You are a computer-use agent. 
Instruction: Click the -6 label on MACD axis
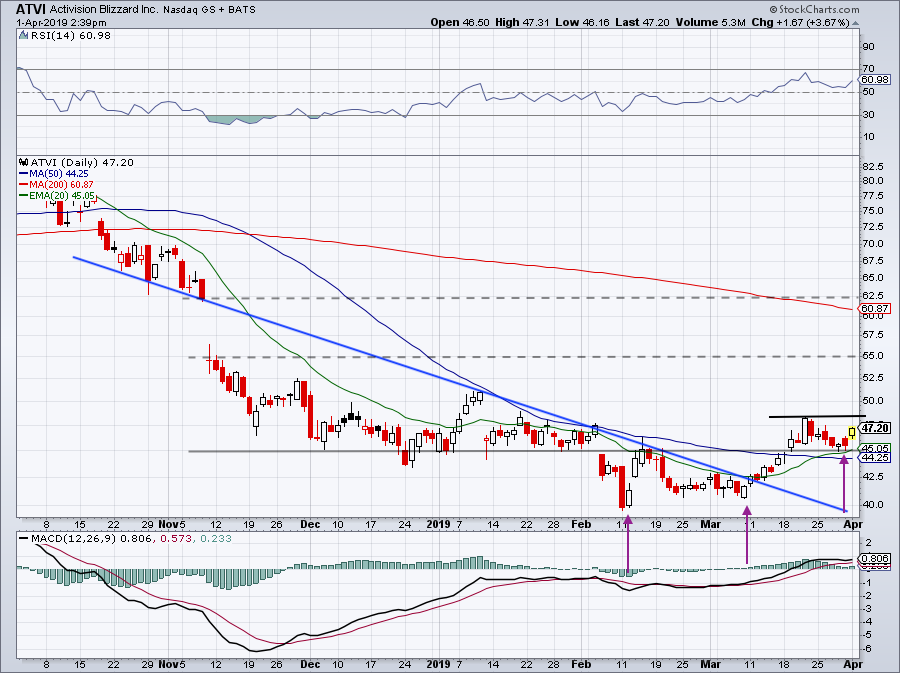coord(868,649)
